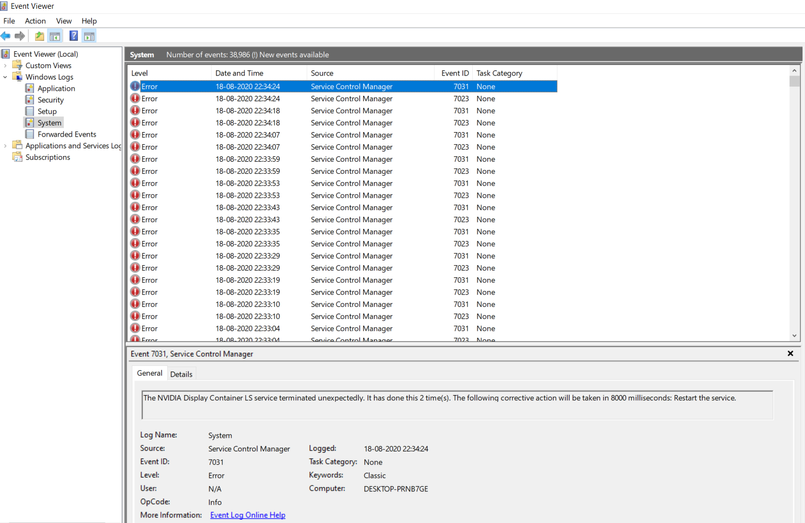This screenshot has height=523, width=805.
Task: Click error icon of 22:33:04 event 7031
Action: point(135,328)
